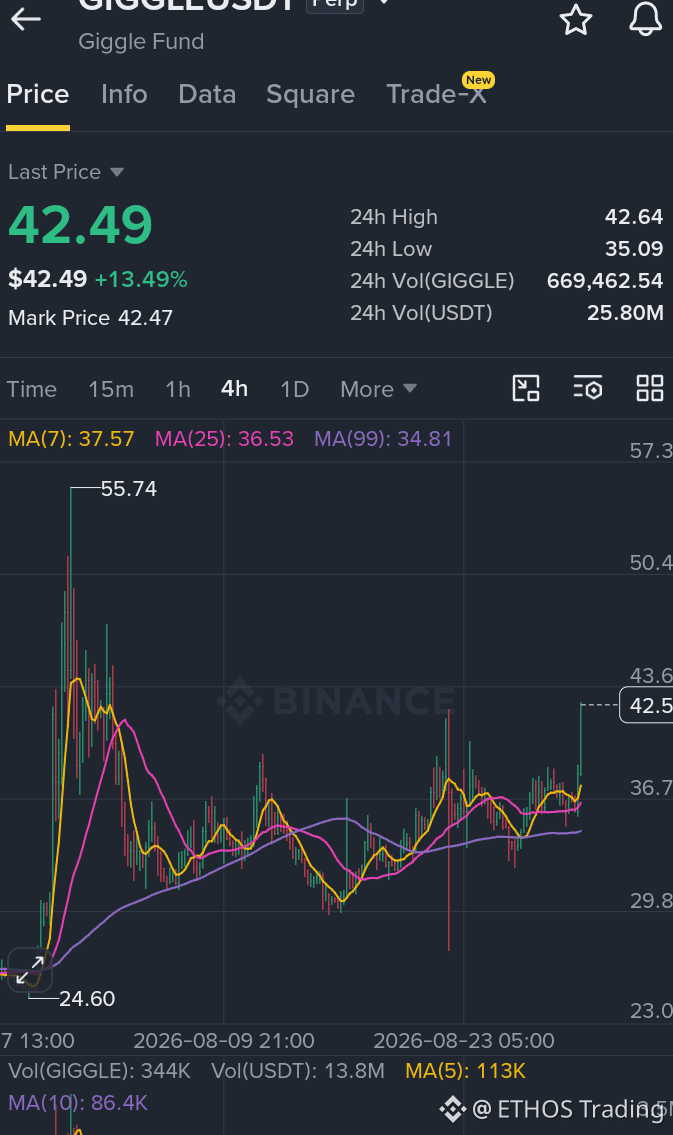The image size is (673, 1135).
Task: Tap the large 42.49 last price
Action: (80, 224)
